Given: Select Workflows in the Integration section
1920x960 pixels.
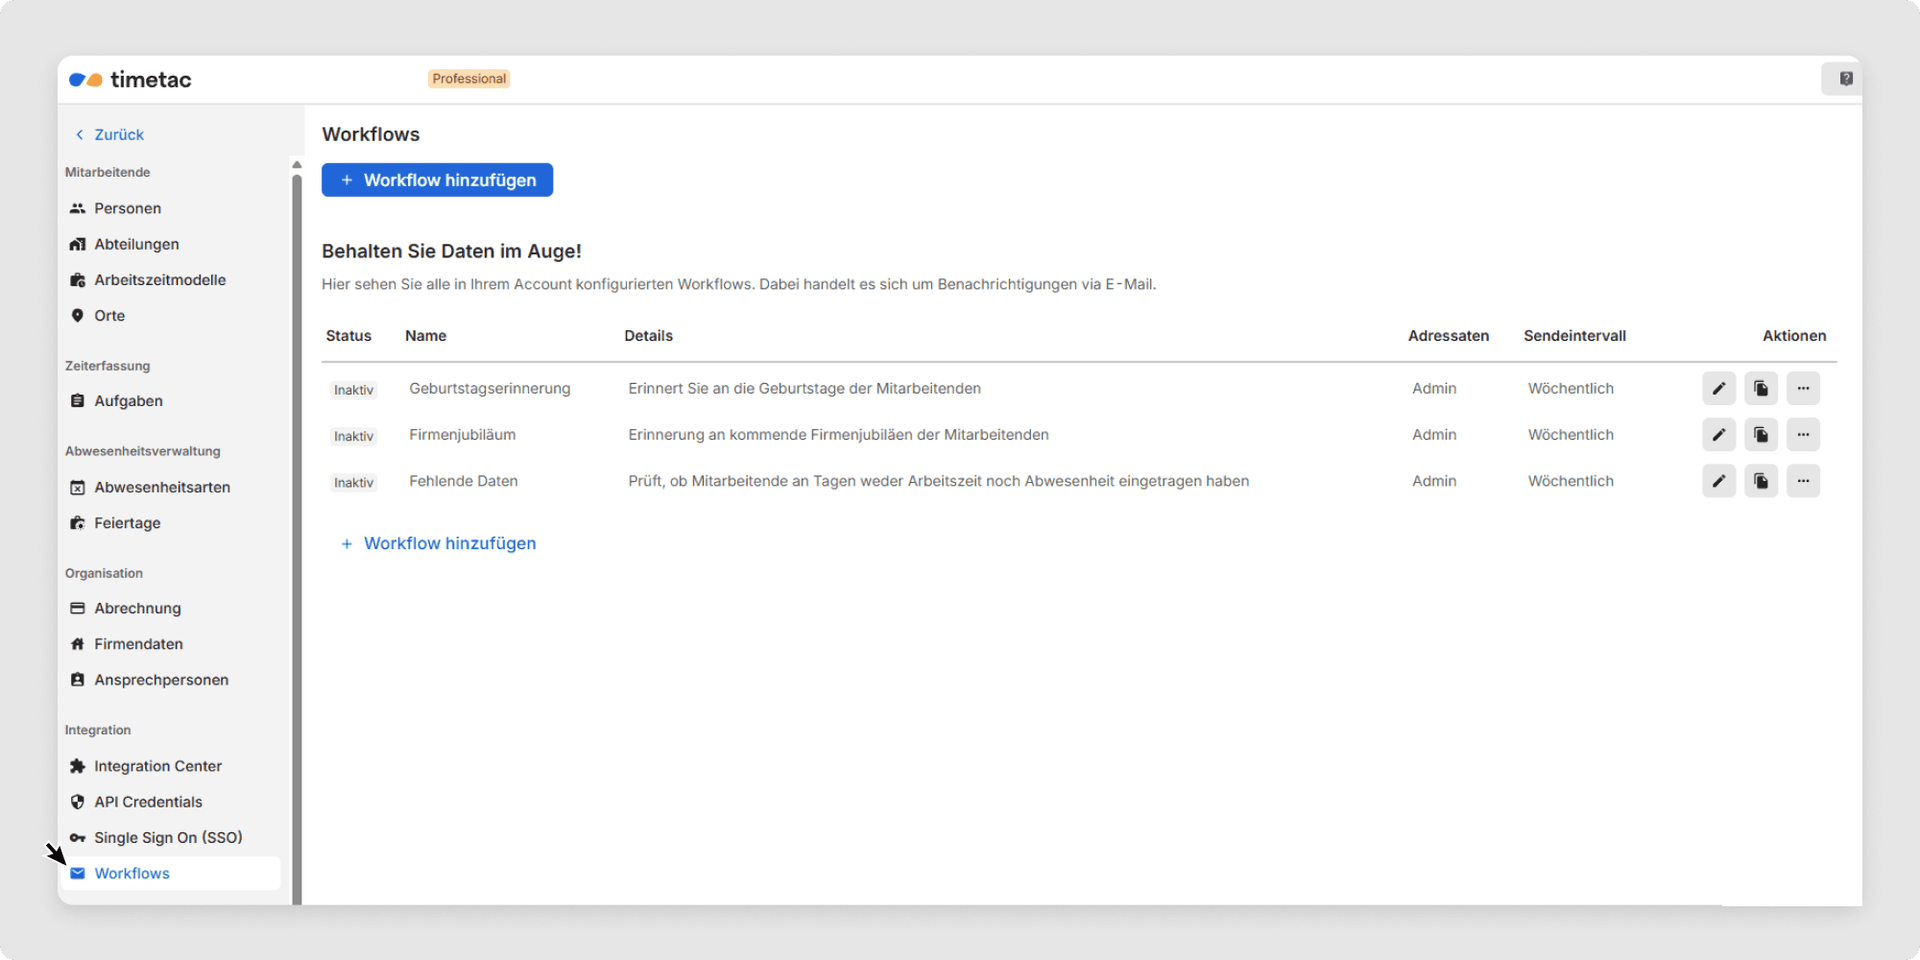Looking at the screenshot, I should 131,873.
